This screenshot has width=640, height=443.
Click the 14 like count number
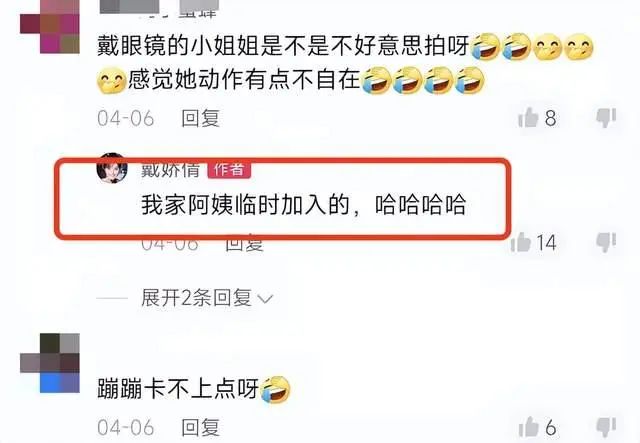[x=546, y=243]
